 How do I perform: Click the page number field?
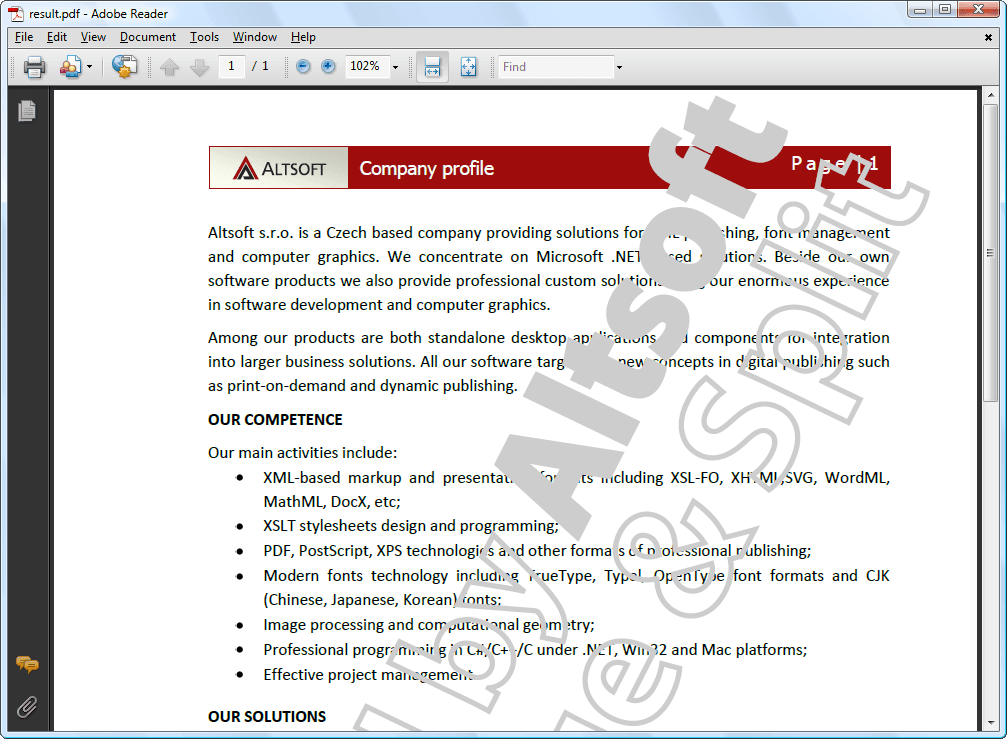click(x=231, y=66)
